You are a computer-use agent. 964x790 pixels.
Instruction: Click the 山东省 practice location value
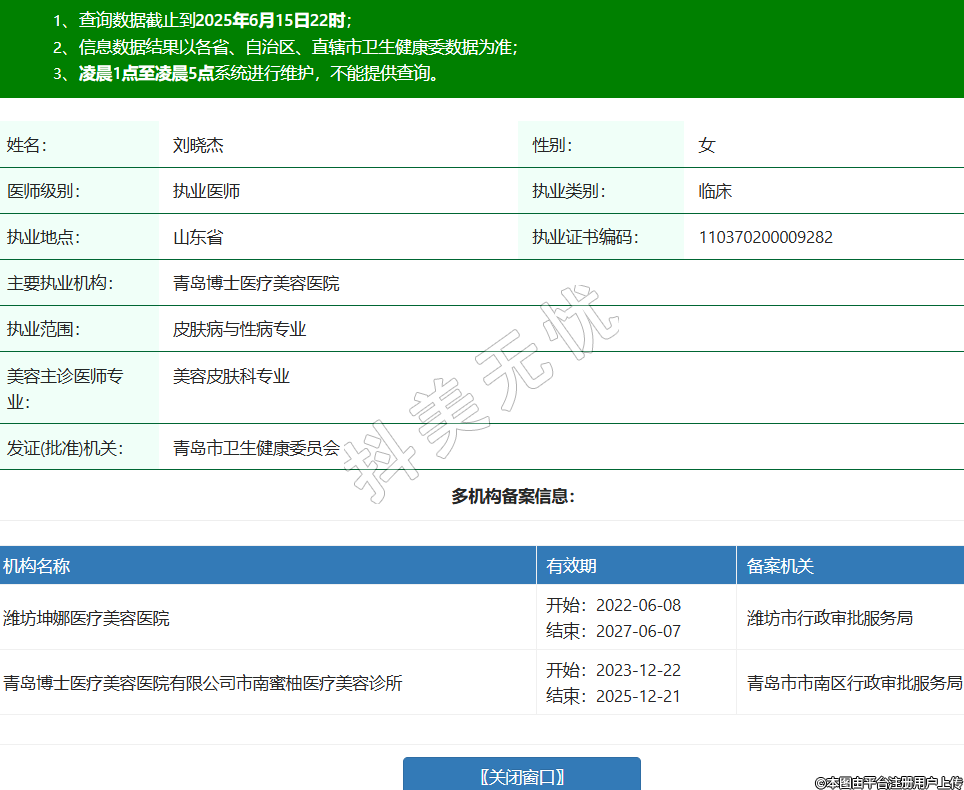tap(198, 237)
